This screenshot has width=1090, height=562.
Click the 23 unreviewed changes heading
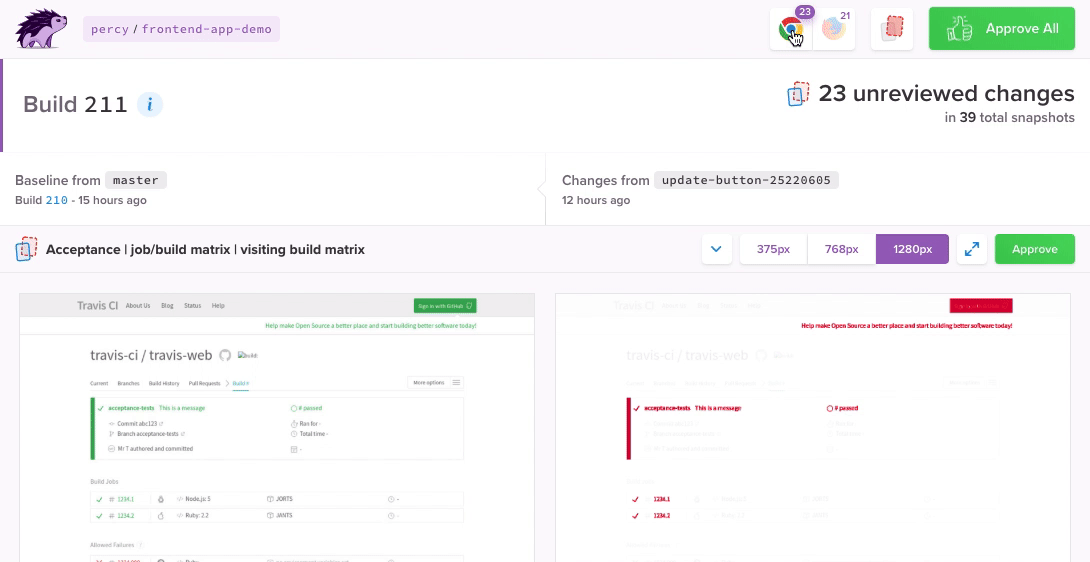(946, 94)
